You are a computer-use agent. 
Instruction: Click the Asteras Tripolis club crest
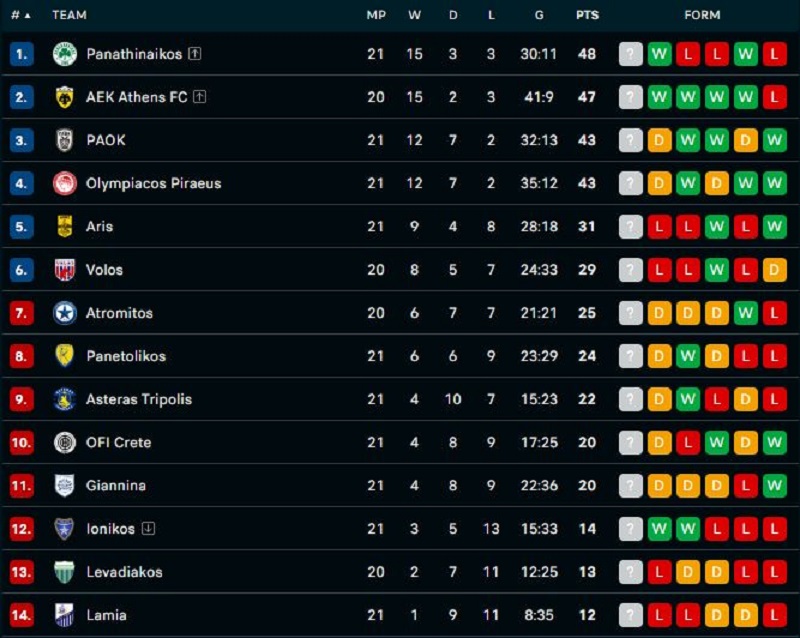[65, 399]
